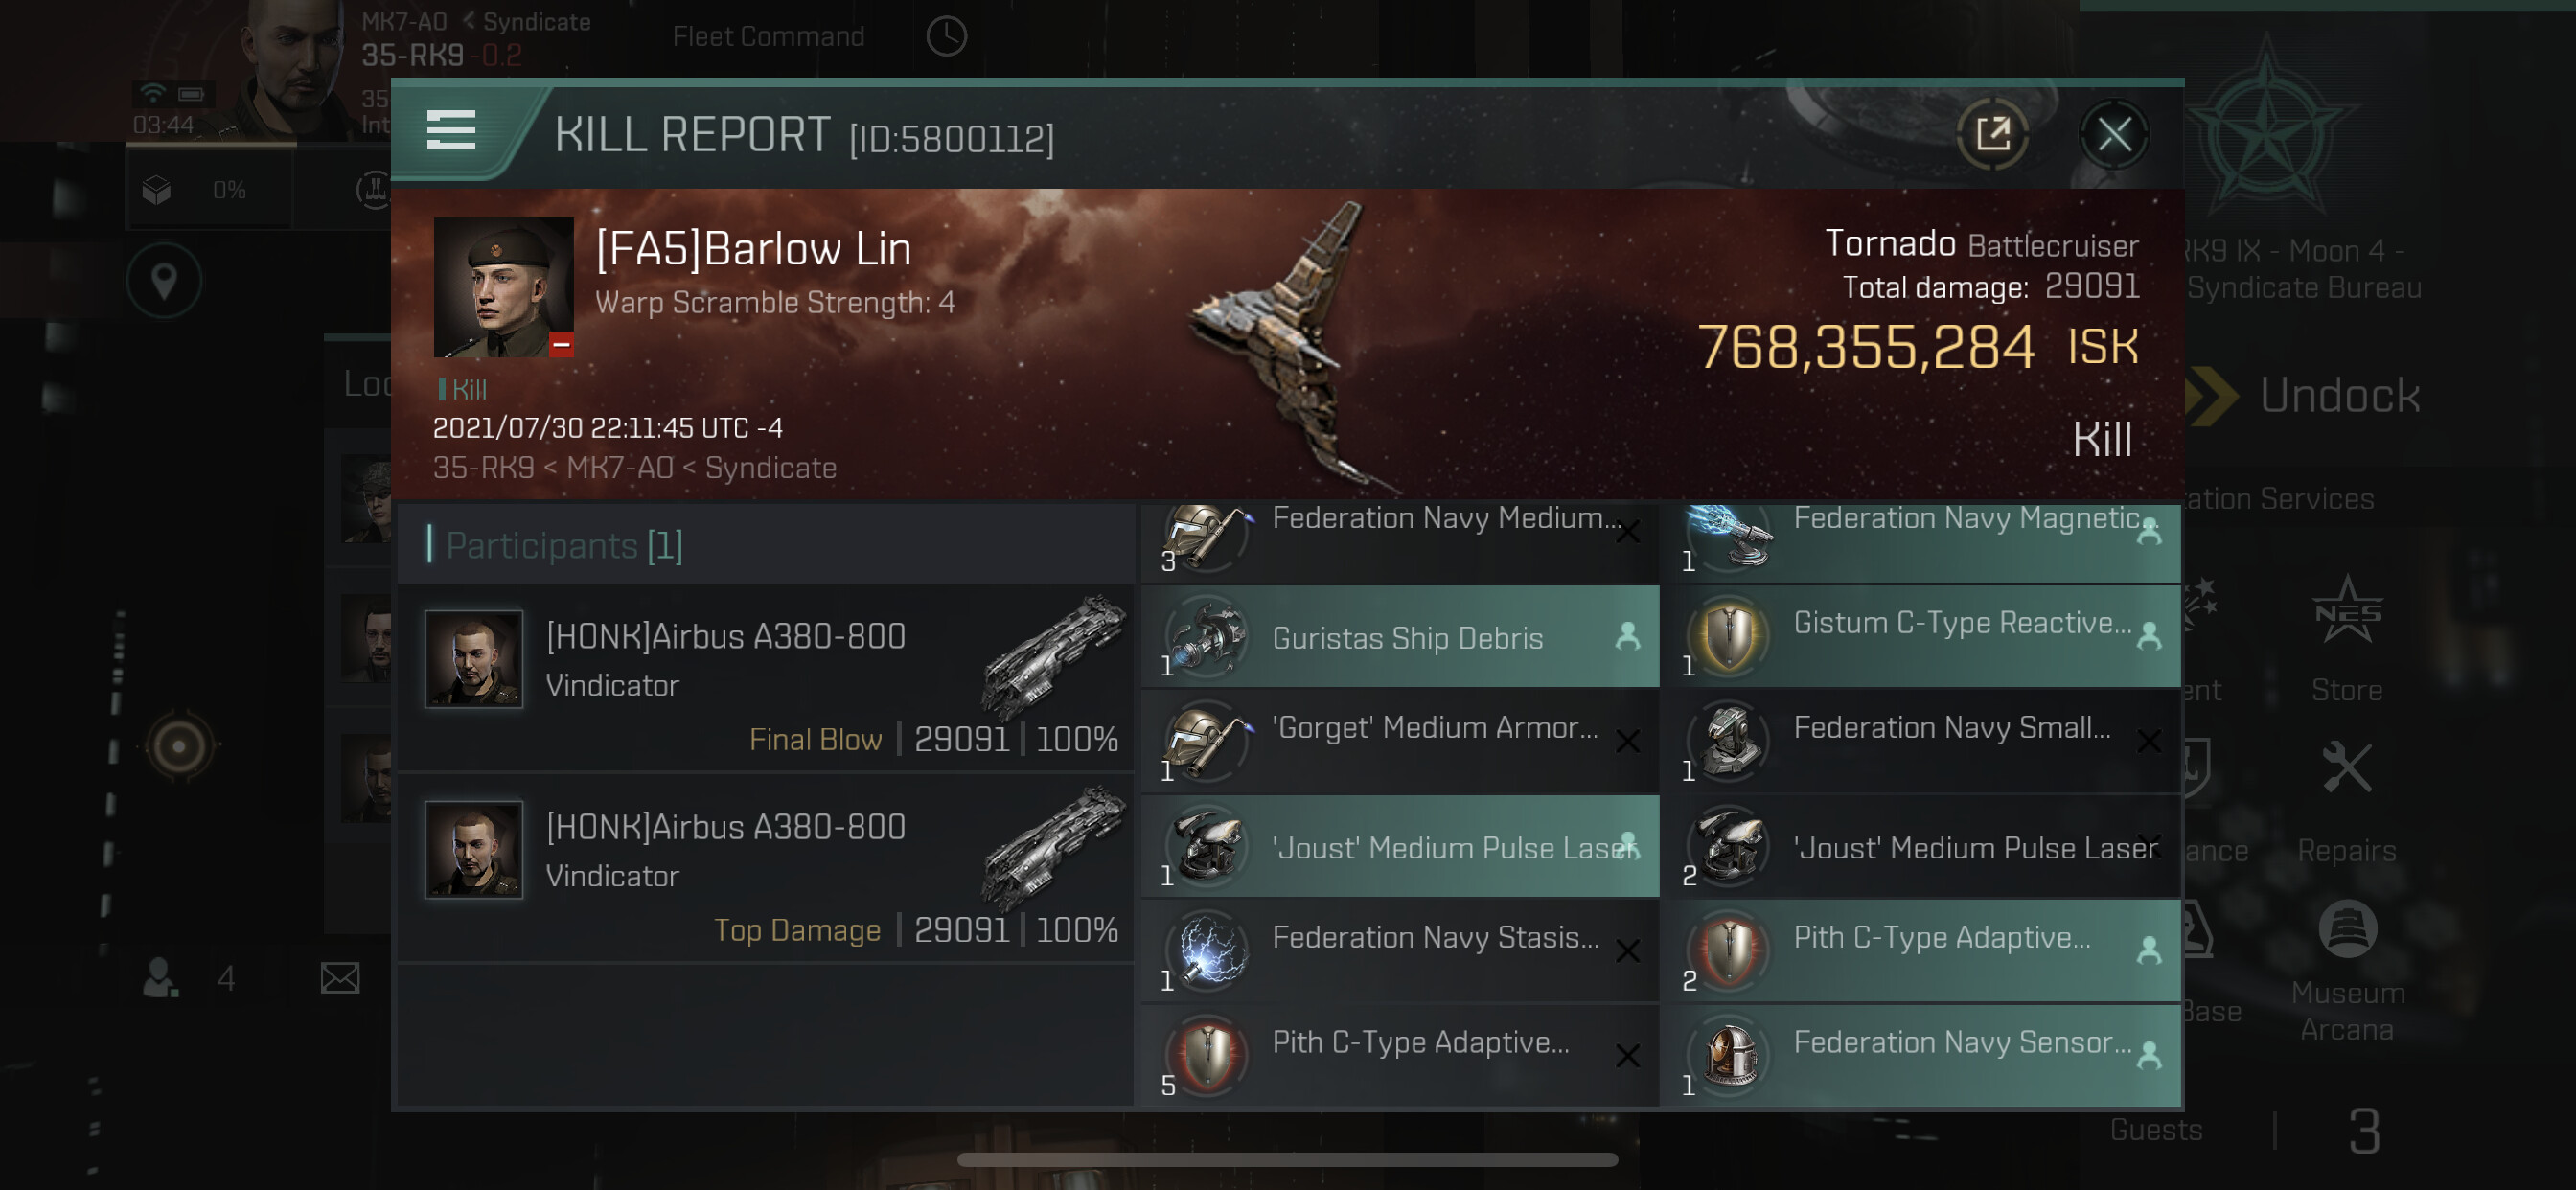Image resolution: width=2576 pixels, height=1190 pixels.
Task: Select the Participants [1] header
Action: 565,545
